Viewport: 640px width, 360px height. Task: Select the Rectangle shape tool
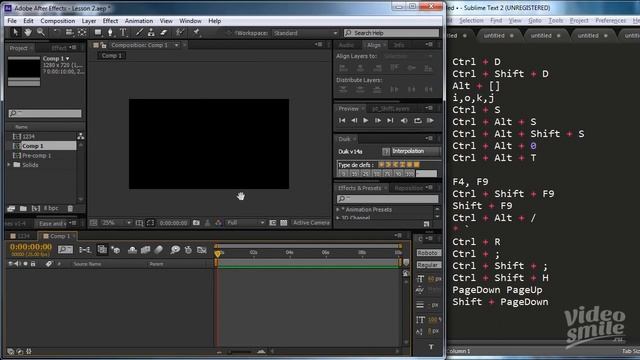98,33
